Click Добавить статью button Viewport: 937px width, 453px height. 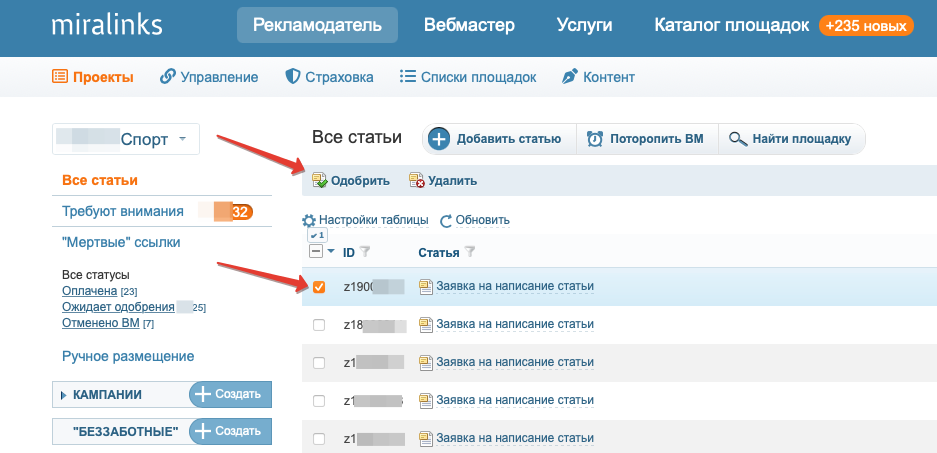click(499, 139)
